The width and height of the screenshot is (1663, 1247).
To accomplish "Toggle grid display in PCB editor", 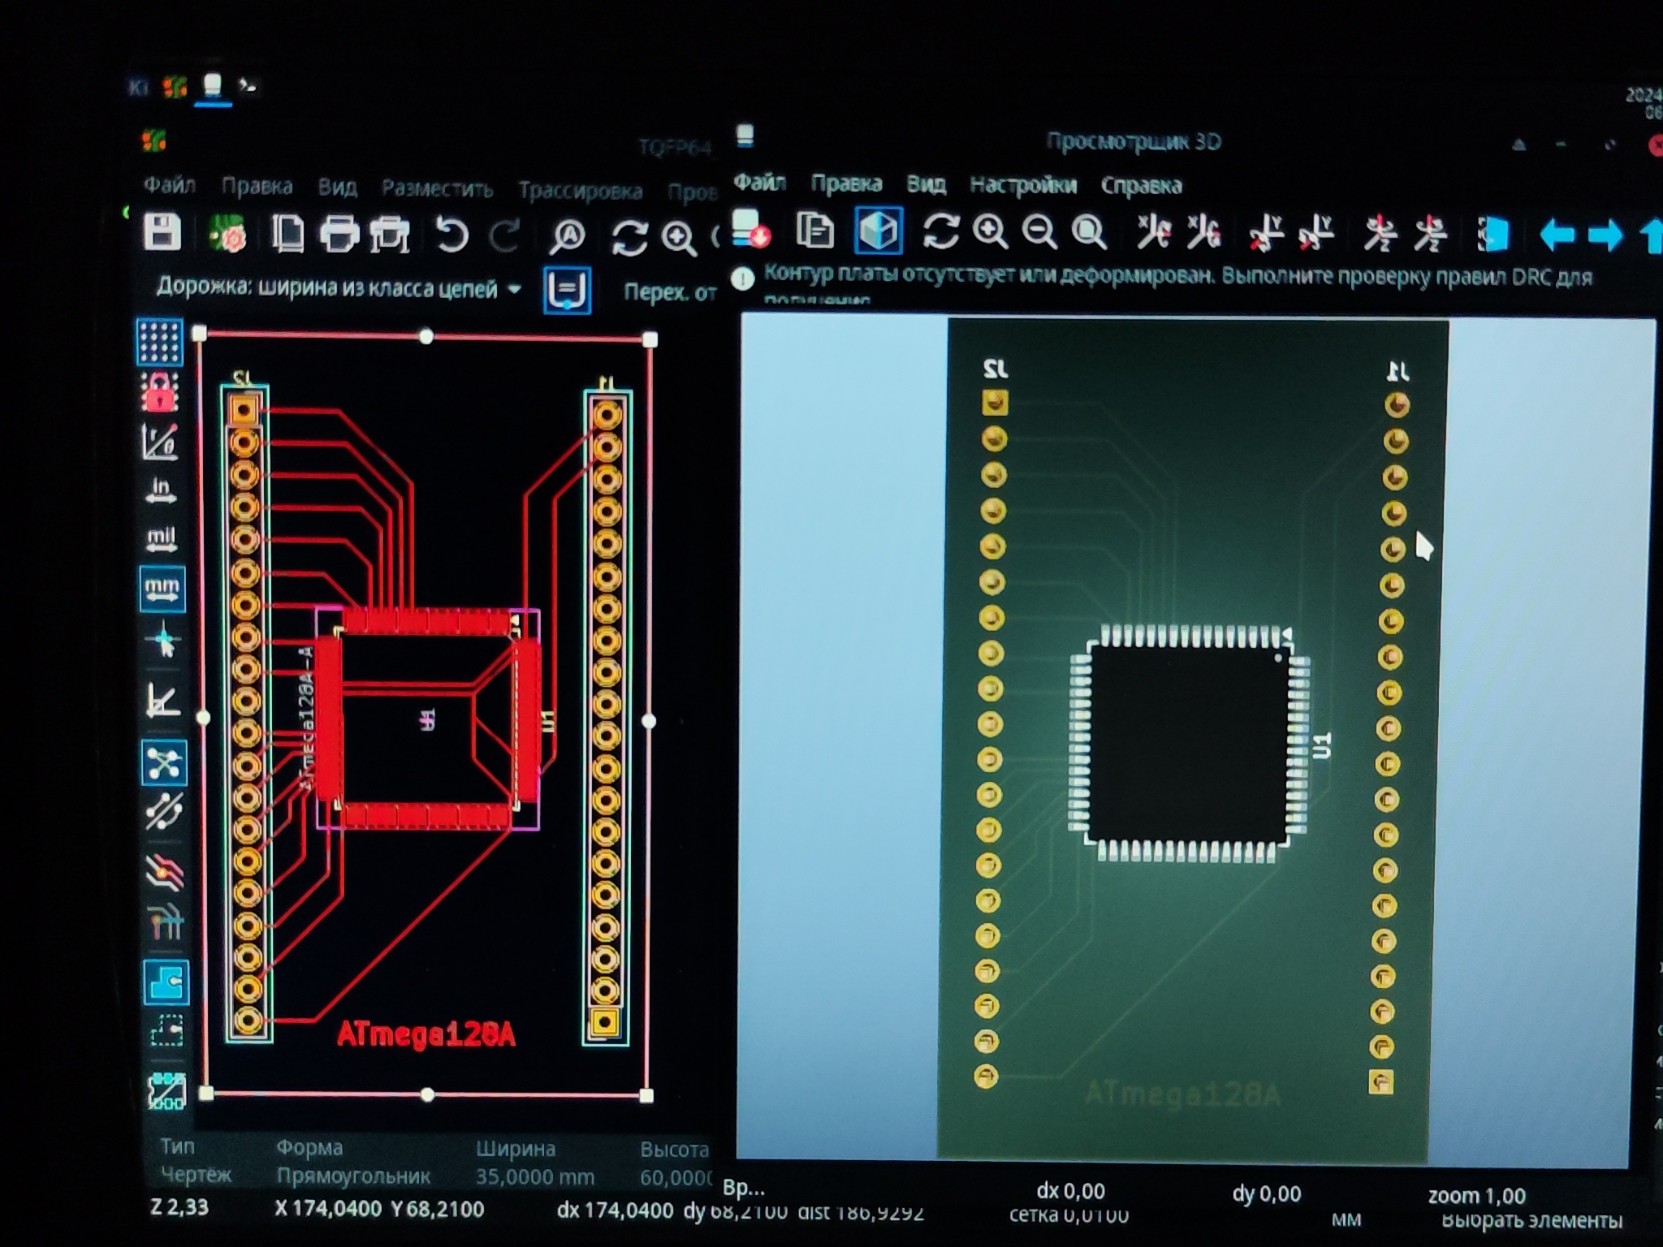I will point(160,343).
